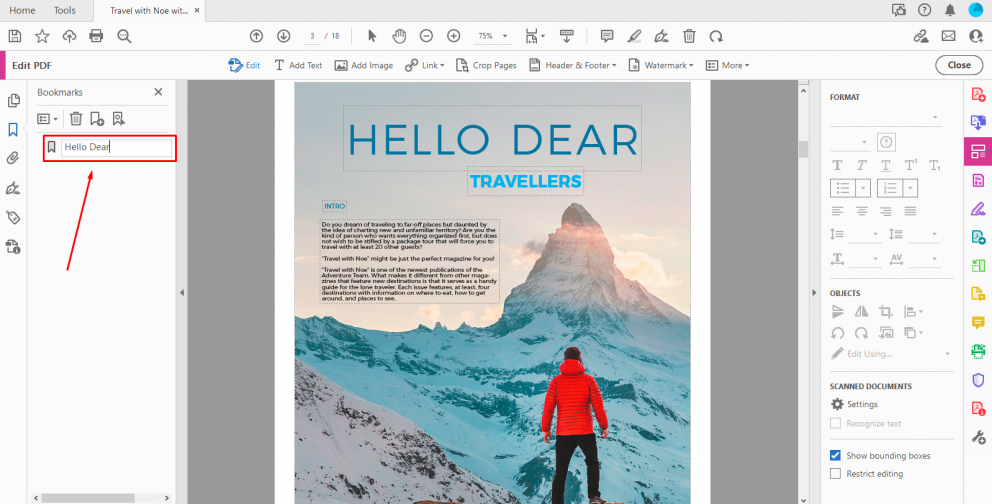The image size is (992, 504).
Task: Select the highlight text tool
Action: pos(634,36)
